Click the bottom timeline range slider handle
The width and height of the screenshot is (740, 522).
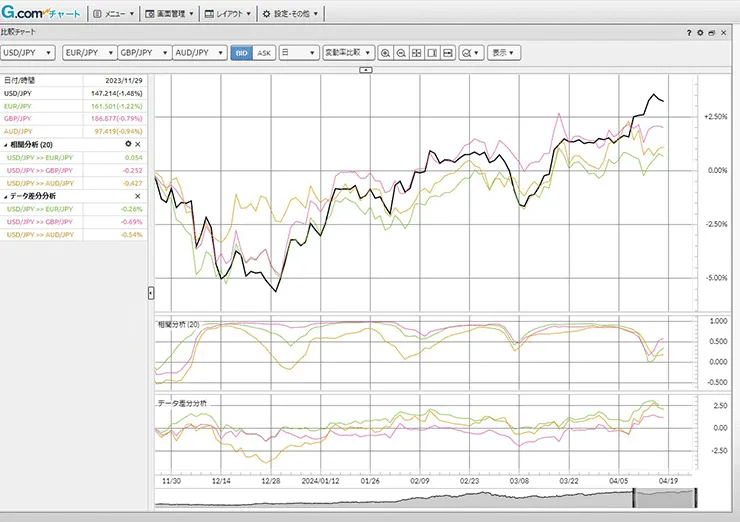pos(667,497)
